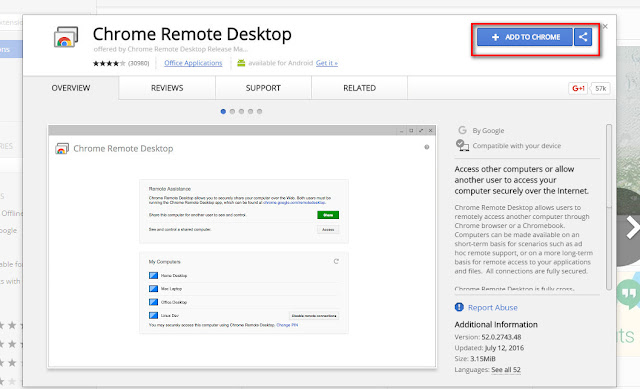Click the green Share button in preview
This screenshot has width=640, height=389.
tap(328, 215)
